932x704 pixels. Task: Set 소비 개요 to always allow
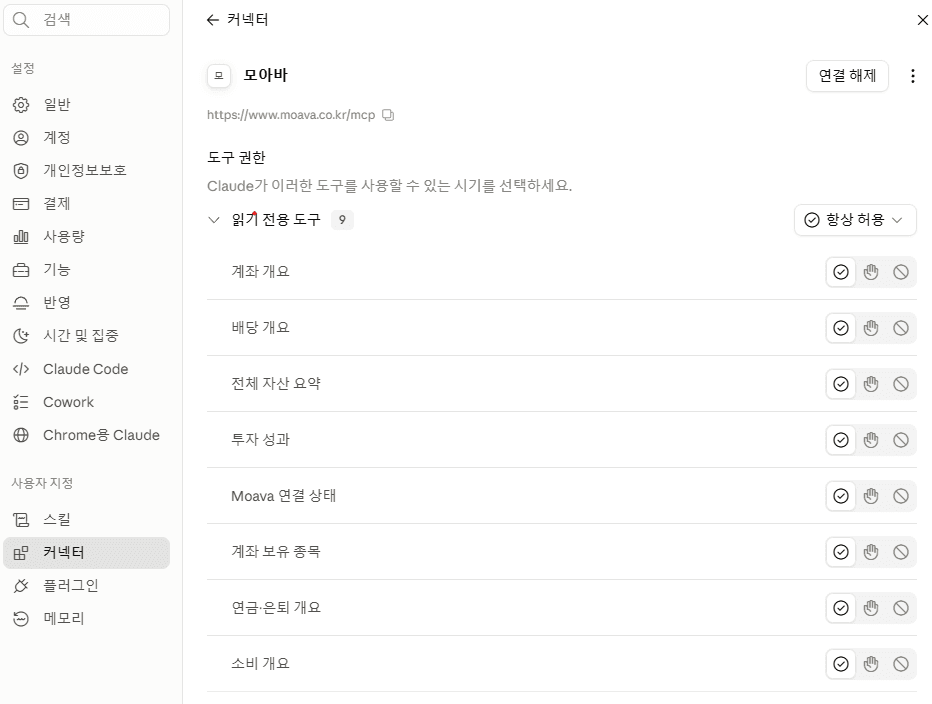[x=840, y=664]
